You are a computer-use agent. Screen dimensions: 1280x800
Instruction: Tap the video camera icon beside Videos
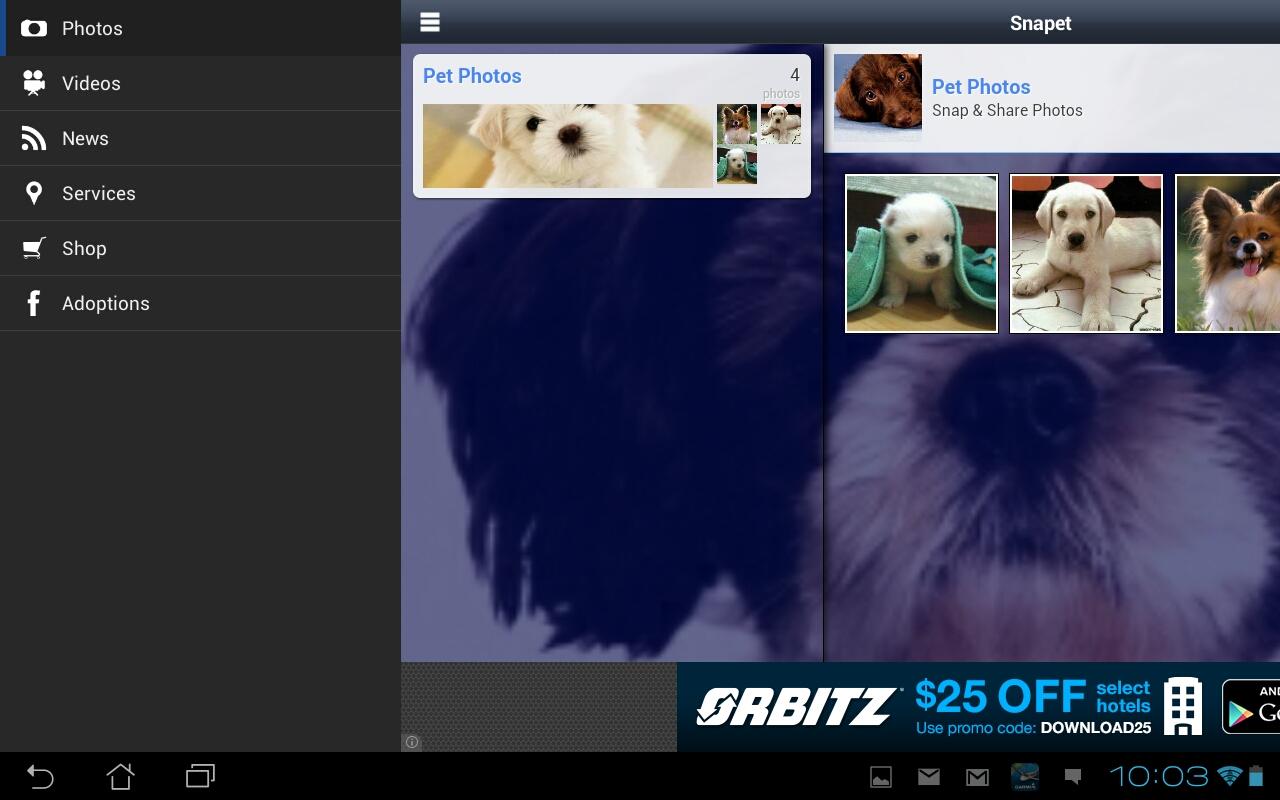click(x=34, y=83)
